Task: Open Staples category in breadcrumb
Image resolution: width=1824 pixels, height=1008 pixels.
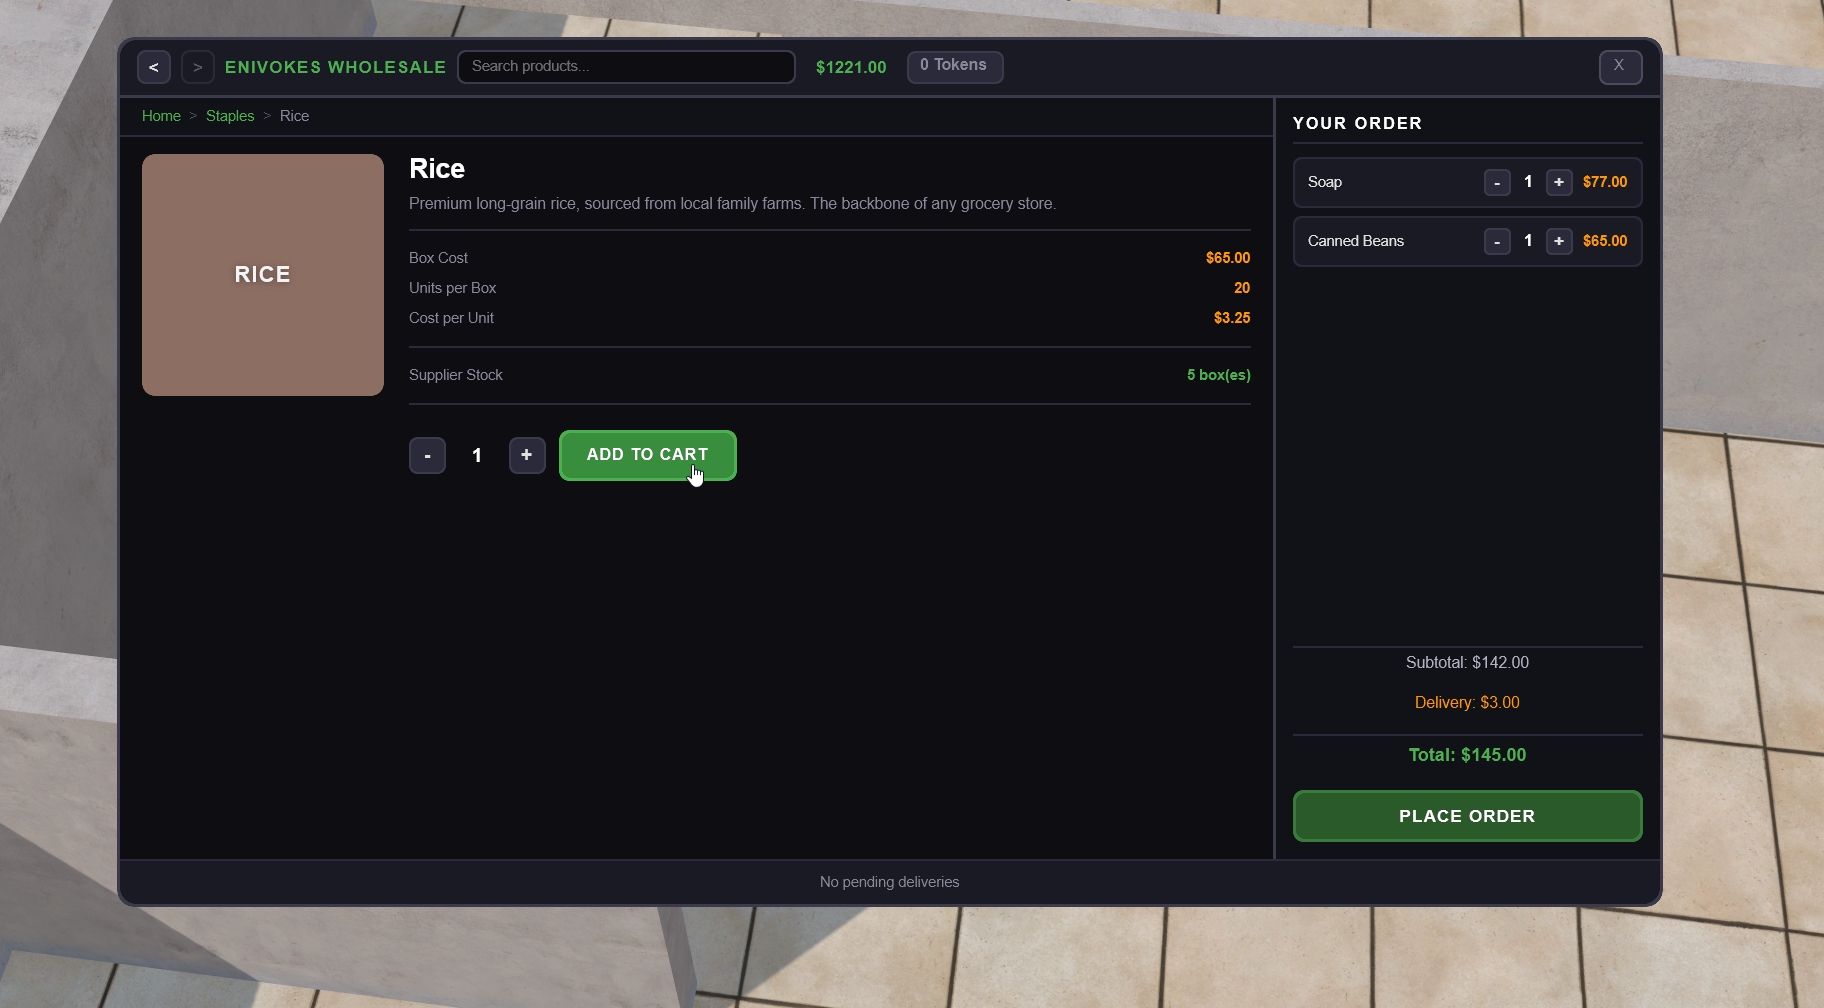Action: coord(230,116)
